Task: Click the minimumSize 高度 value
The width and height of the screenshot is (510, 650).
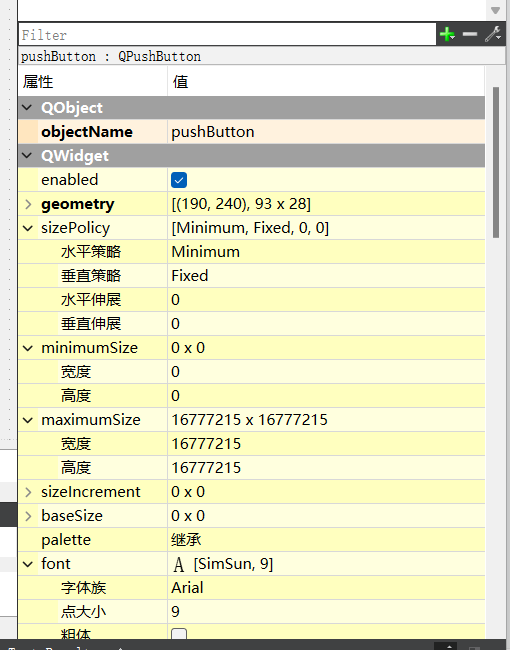Action: 326,396
